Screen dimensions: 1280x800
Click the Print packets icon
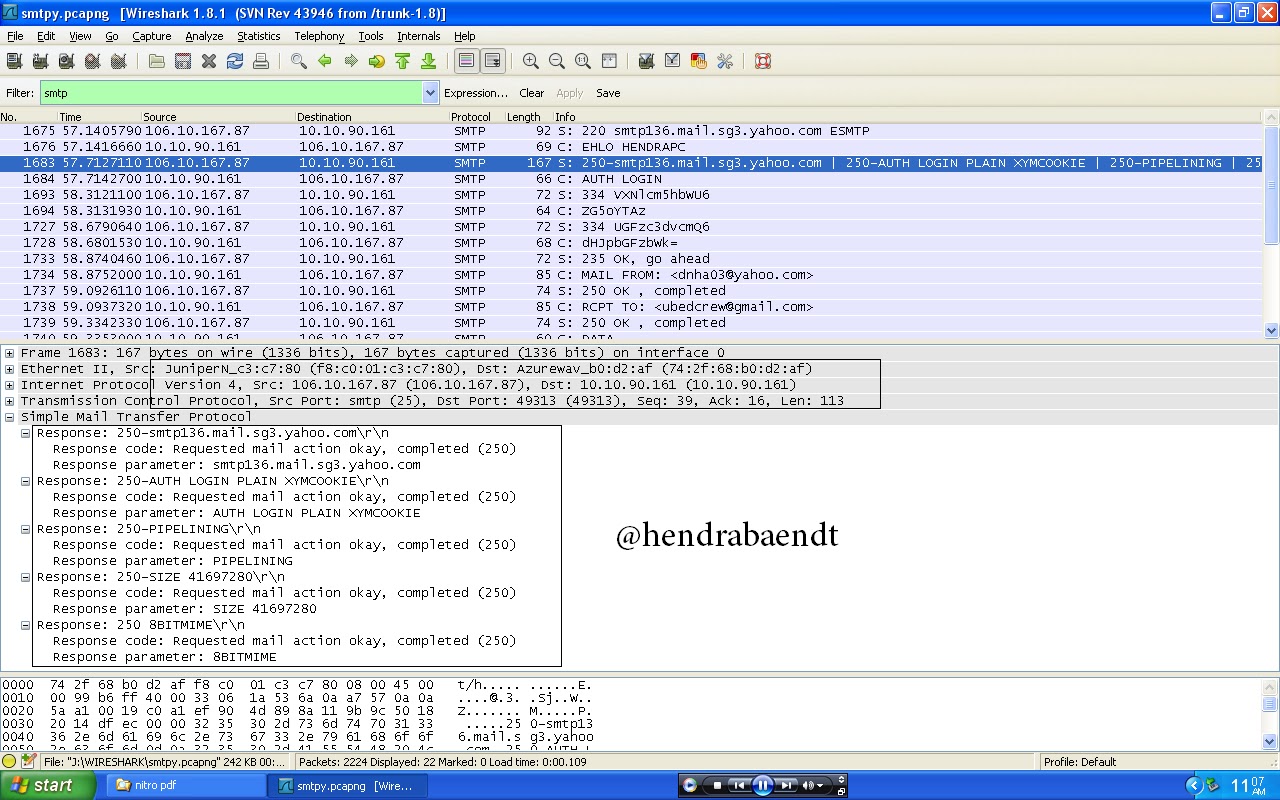(261, 61)
